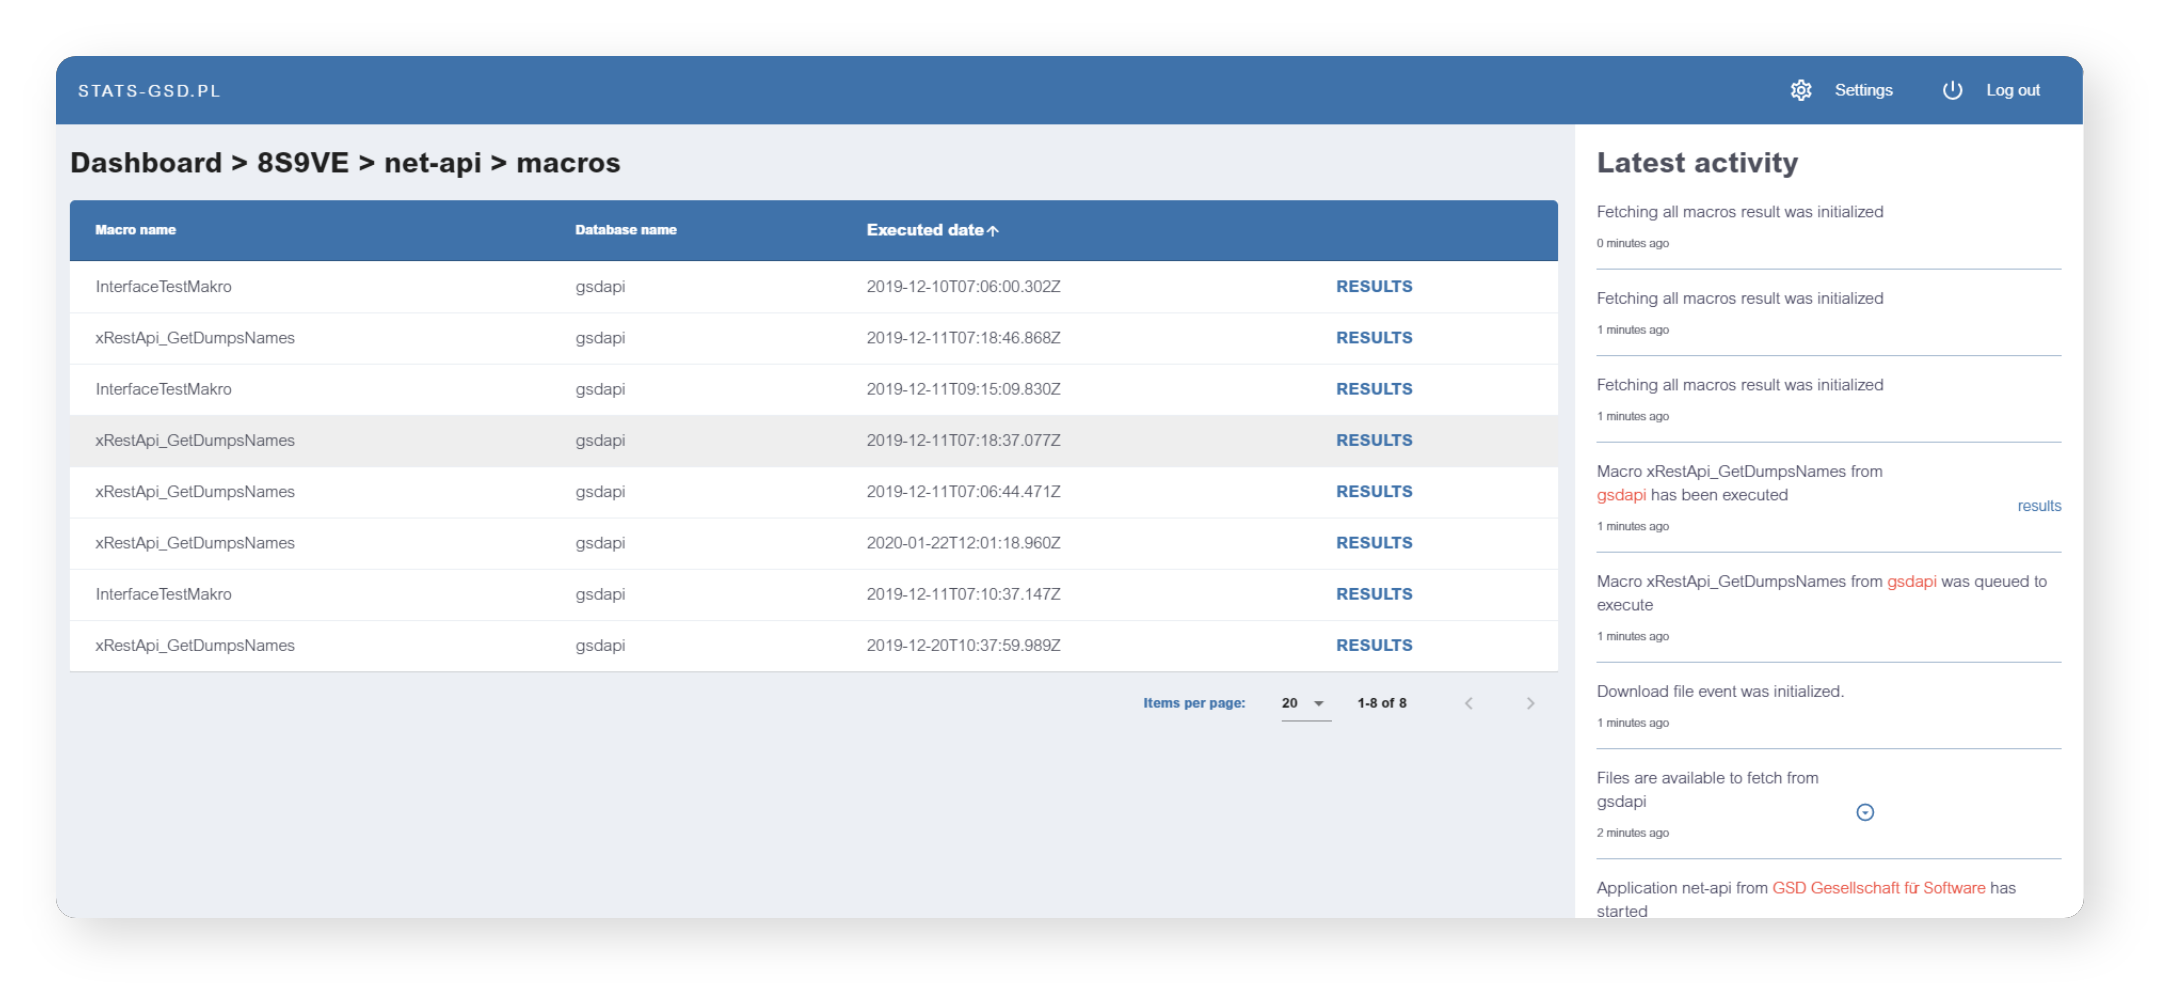2172x1006 pixels.
Task: Click the Log out power icon
Action: click(x=1951, y=90)
